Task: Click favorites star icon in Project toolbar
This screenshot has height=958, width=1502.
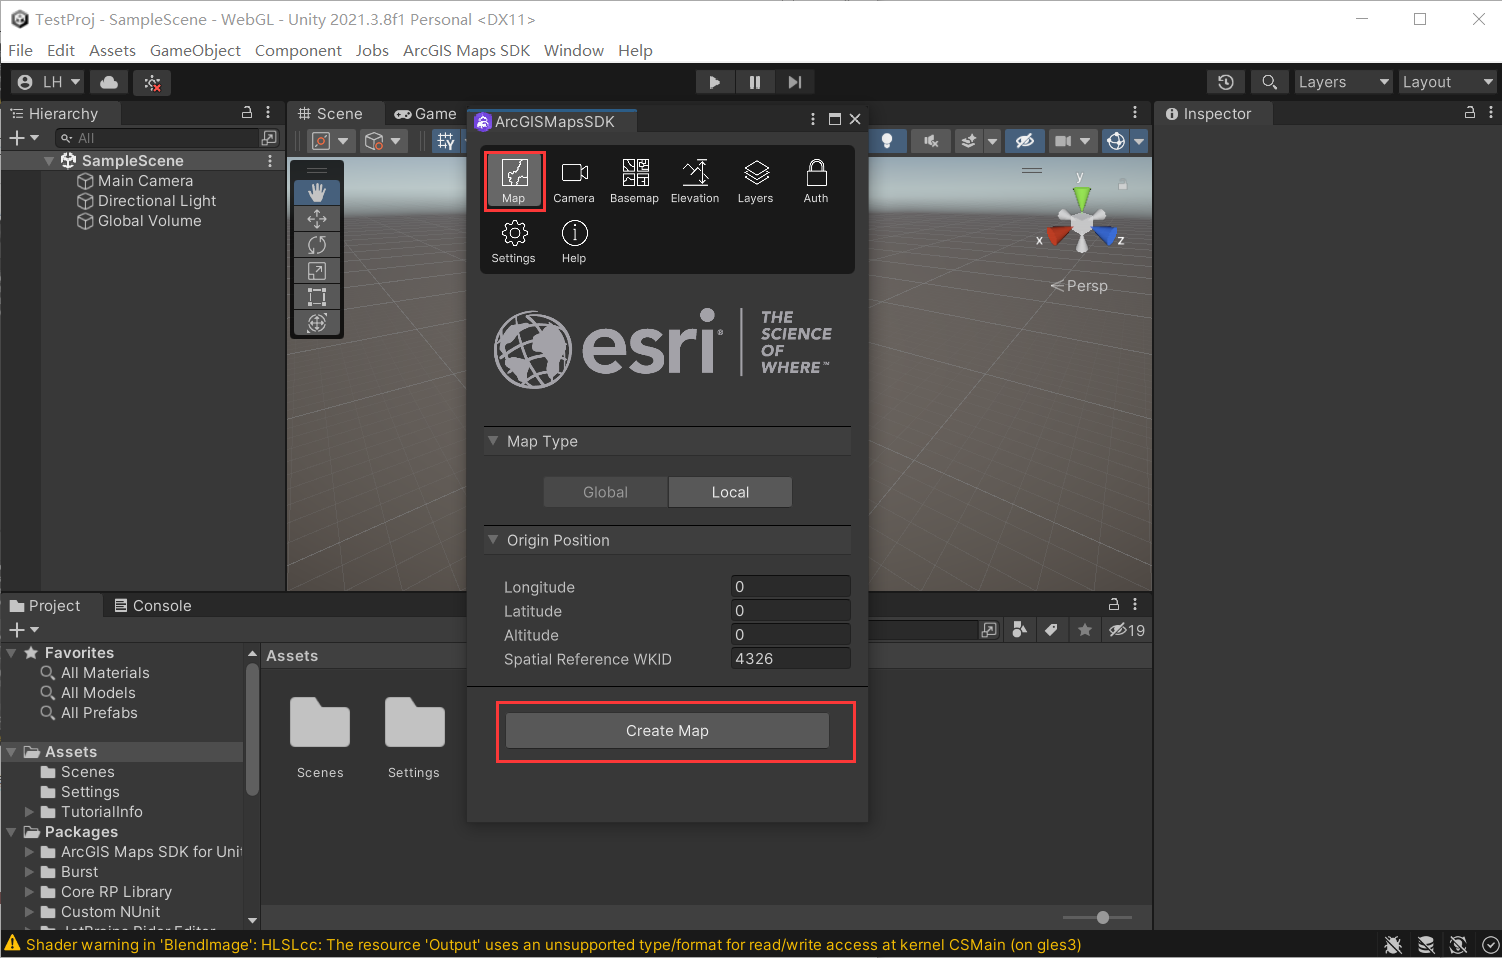Action: (x=1085, y=630)
